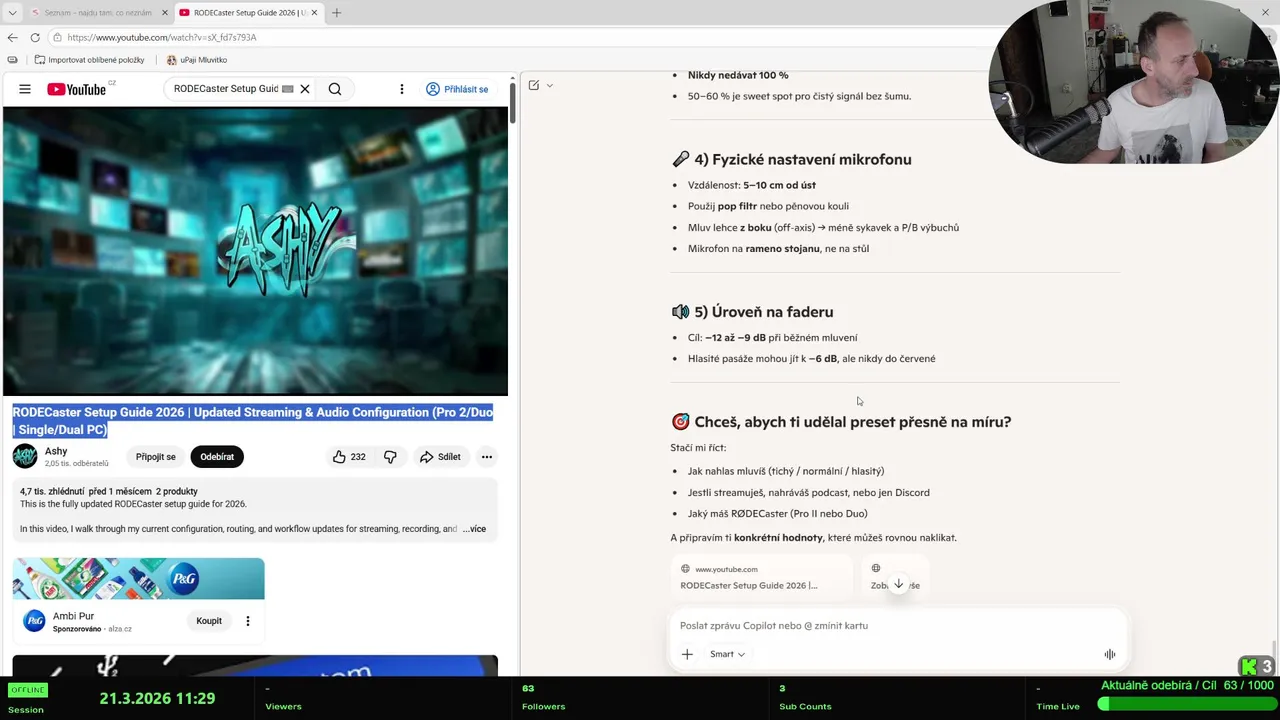Click the second source card globe icon
Image resolution: width=1280 pixels, height=720 pixels.
pos(876,569)
